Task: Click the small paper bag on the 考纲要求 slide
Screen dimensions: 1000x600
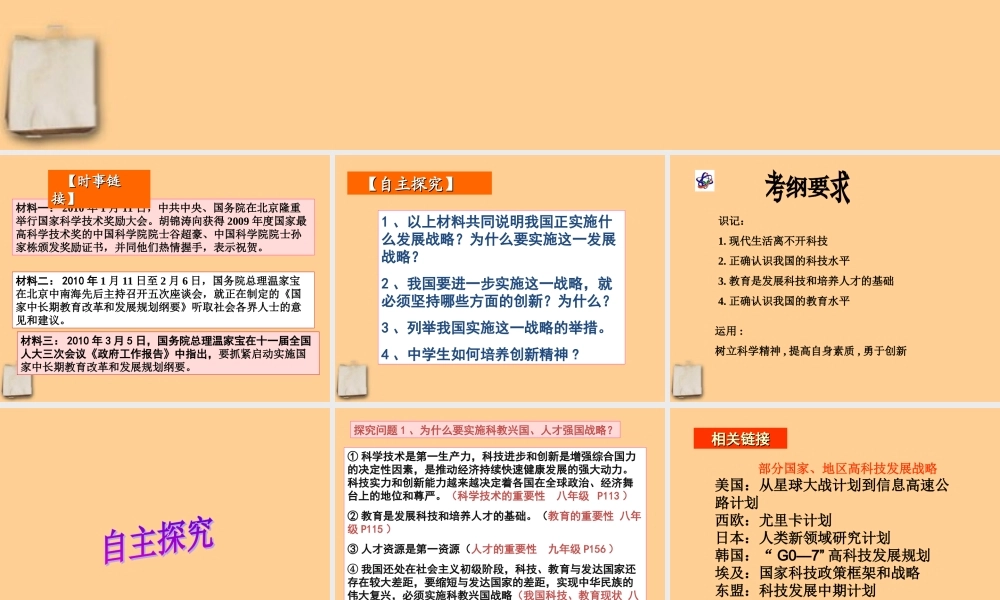Action: point(687,380)
